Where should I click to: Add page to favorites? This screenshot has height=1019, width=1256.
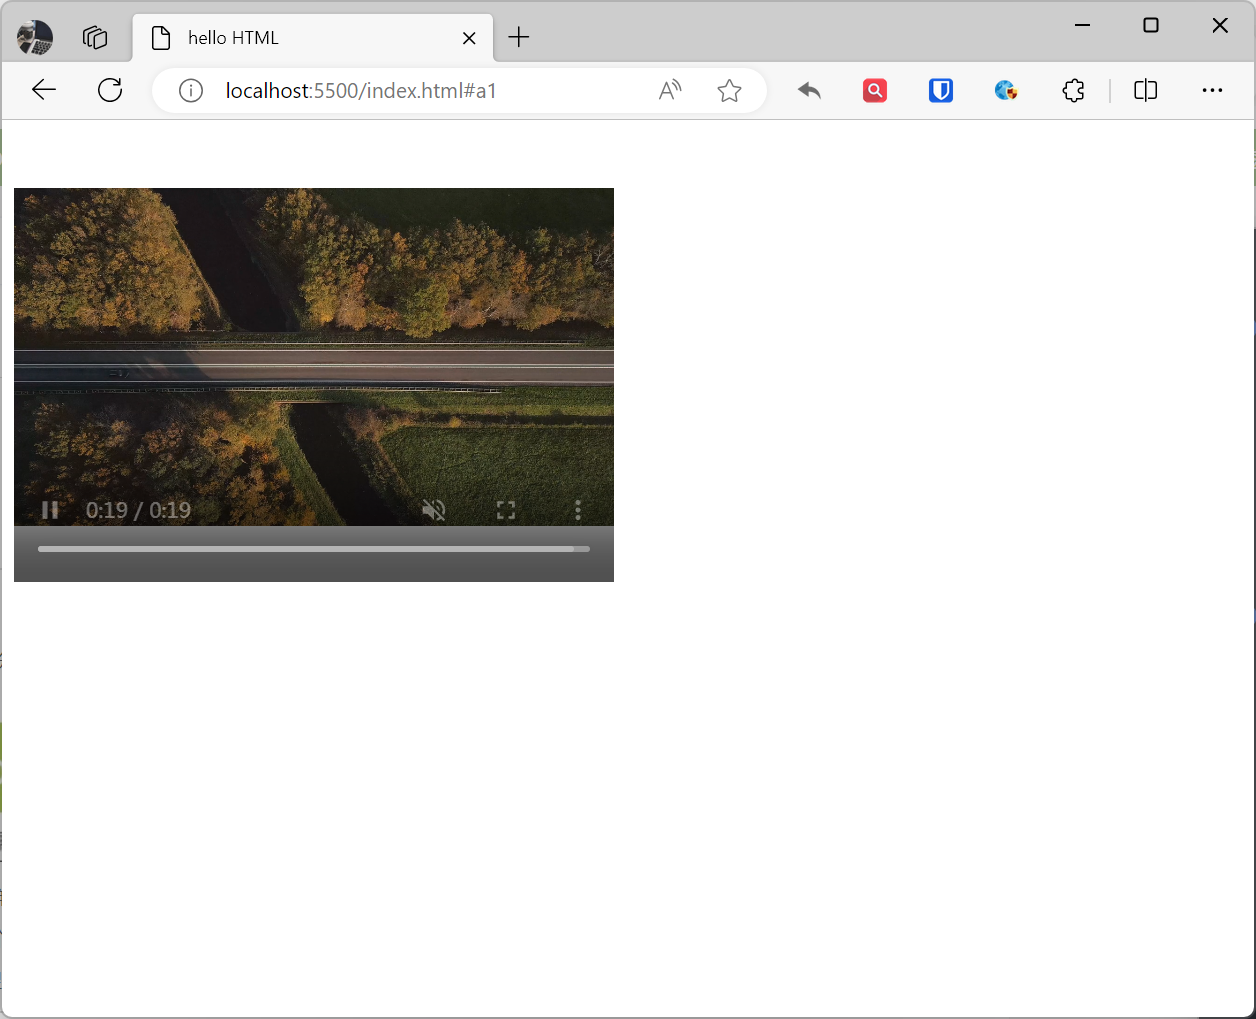point(729,91)
